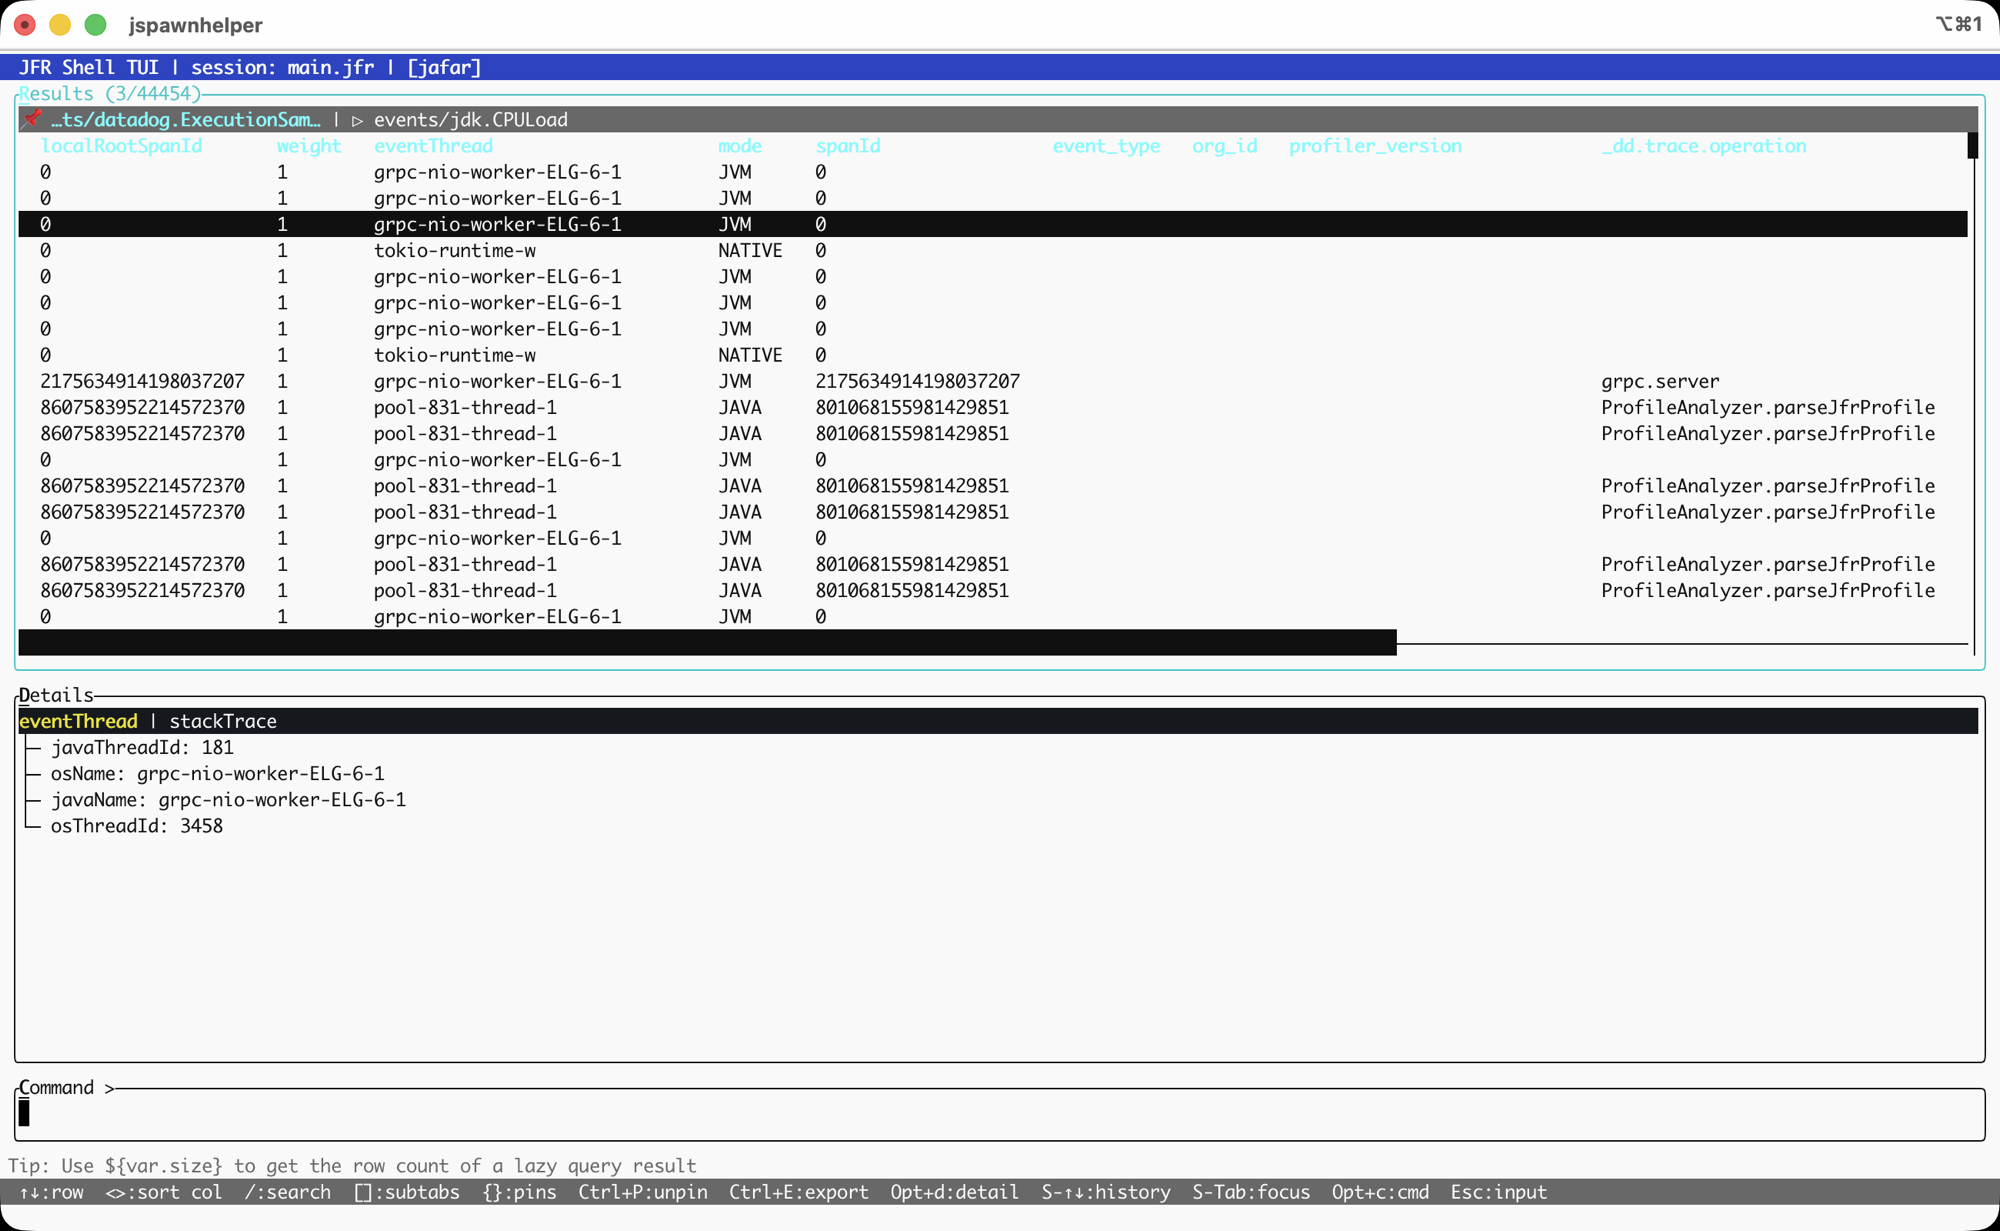Sort by the weight column header
The width and height of the screenshot is (2000, 1231).
(308, 146)
